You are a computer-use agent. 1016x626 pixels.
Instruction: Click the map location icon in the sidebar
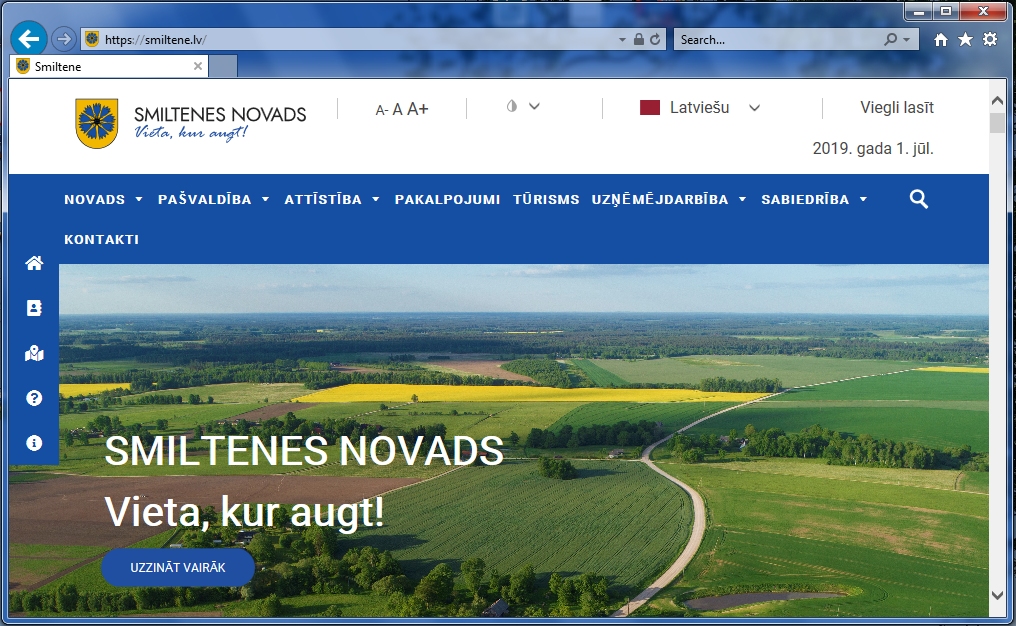(34, 353)
